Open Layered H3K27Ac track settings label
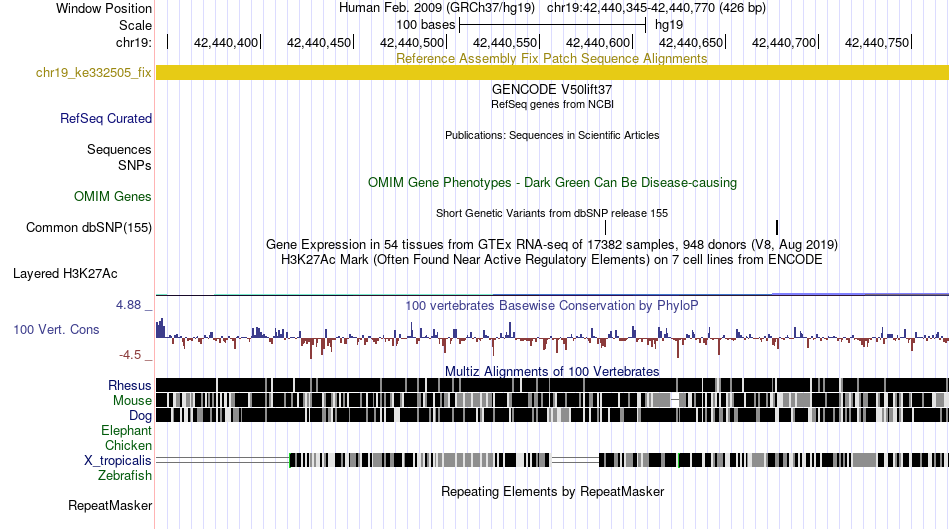This screenshot has width=950, height=529. tap(65, 273)
